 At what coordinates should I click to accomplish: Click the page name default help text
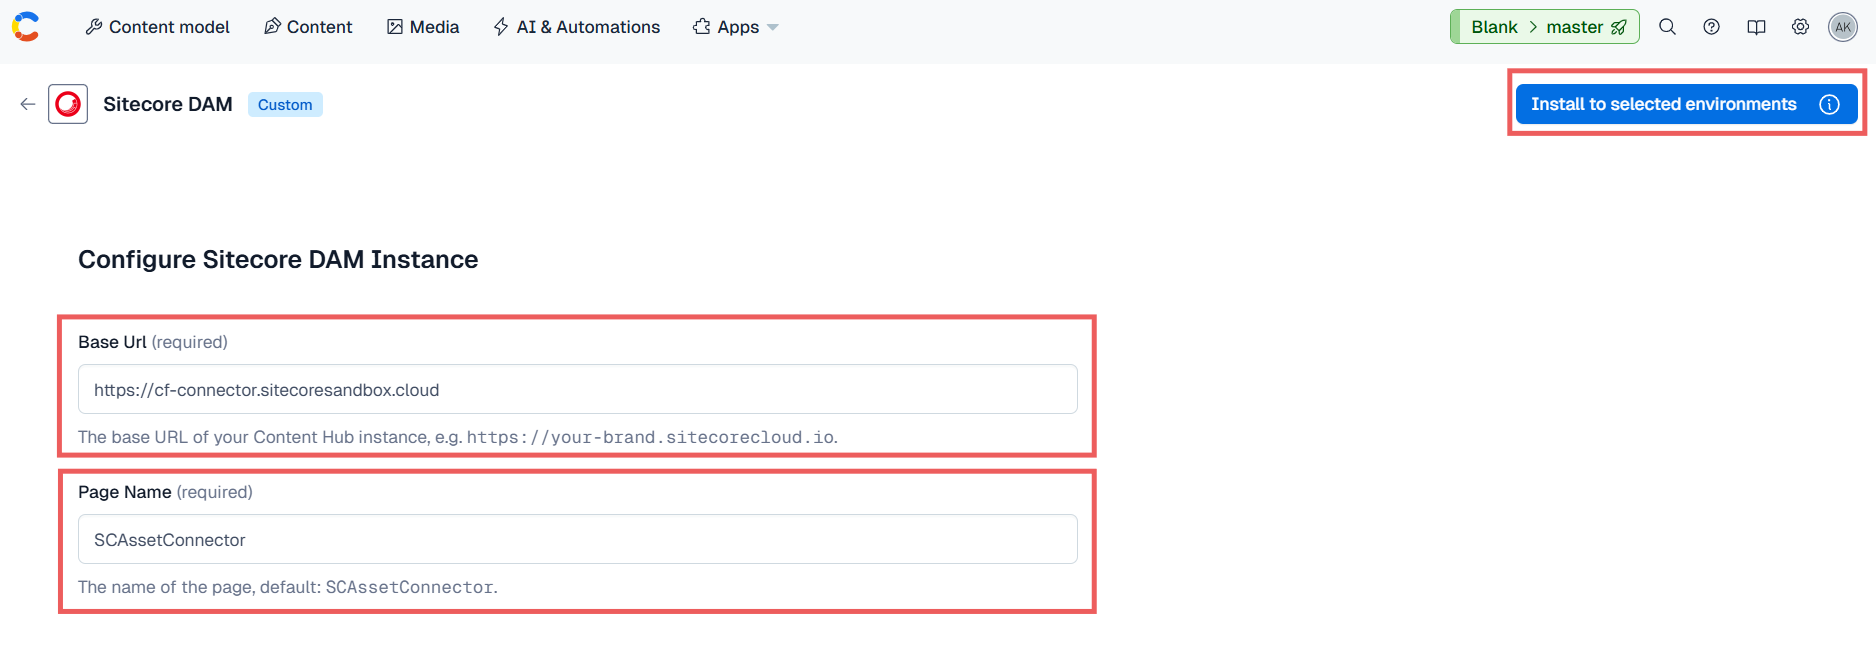[x=288, y=587]
